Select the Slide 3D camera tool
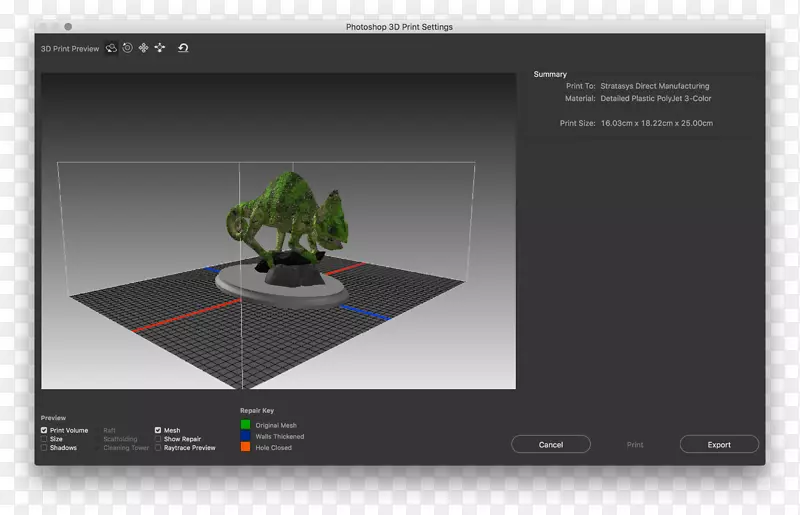Screen dimensions: 800x515 159,48
